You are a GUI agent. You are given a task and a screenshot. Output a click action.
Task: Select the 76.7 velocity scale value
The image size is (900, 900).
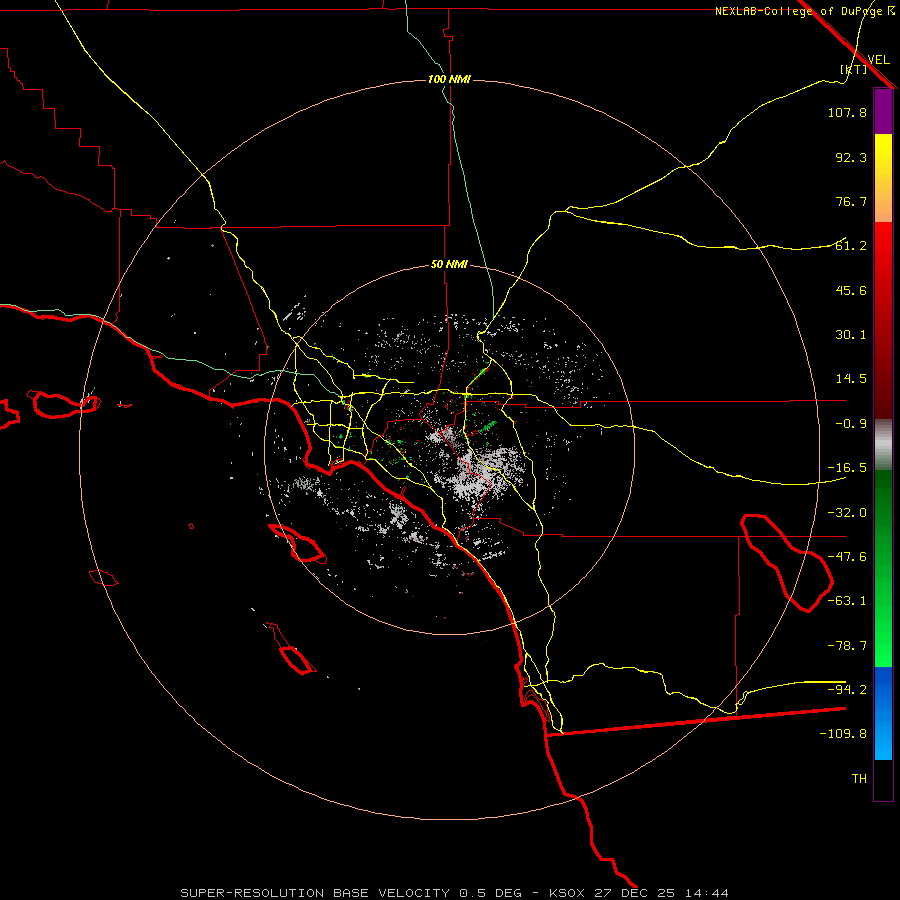click(x=851, y=201)
